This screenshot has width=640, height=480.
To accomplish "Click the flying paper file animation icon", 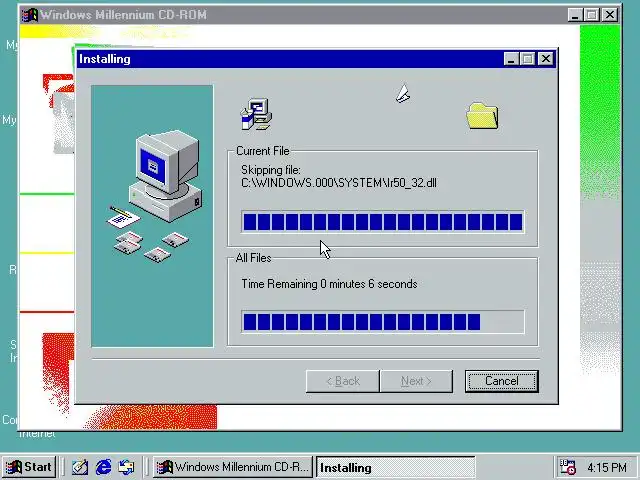I will 403,93.
